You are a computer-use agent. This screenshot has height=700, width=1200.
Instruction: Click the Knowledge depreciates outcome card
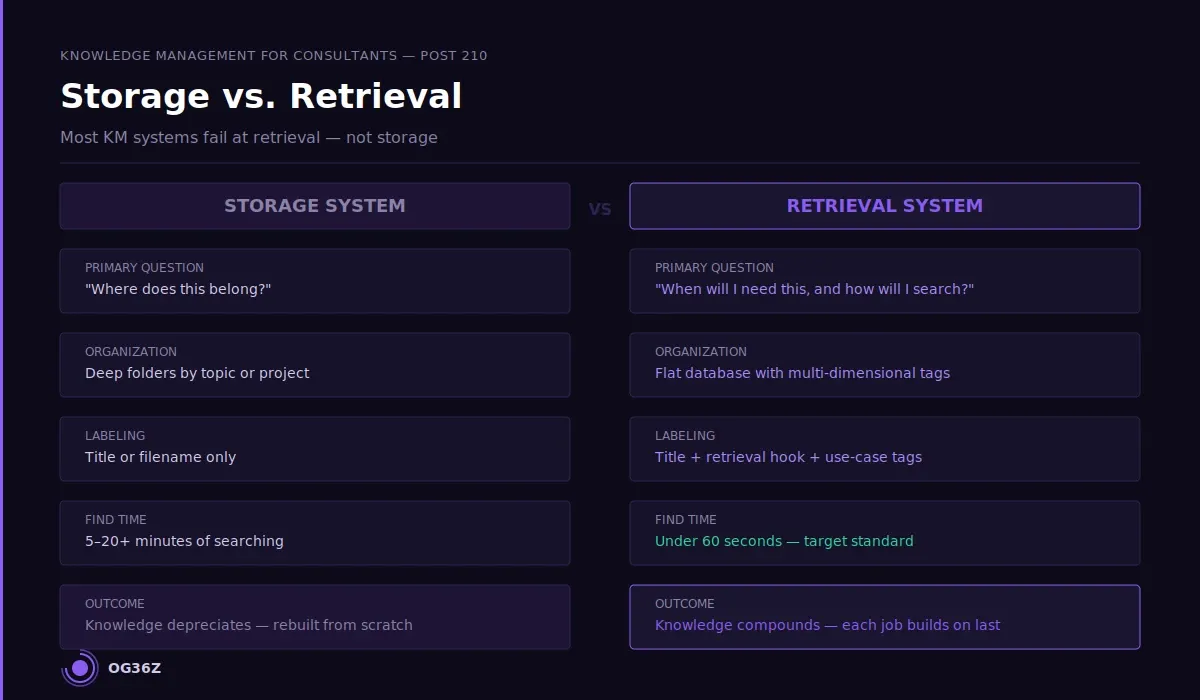point(314,617)
